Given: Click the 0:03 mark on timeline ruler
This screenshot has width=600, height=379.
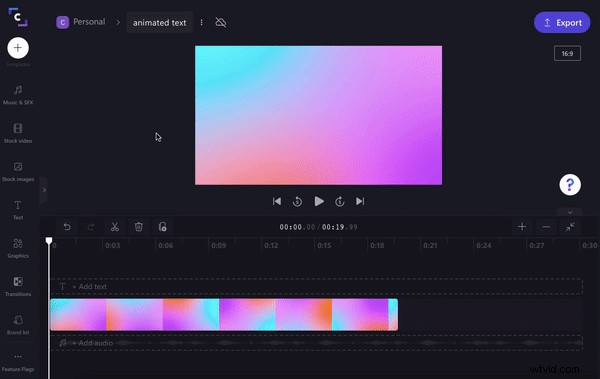Looking at the screenshot, I should [x=112, y=245].
